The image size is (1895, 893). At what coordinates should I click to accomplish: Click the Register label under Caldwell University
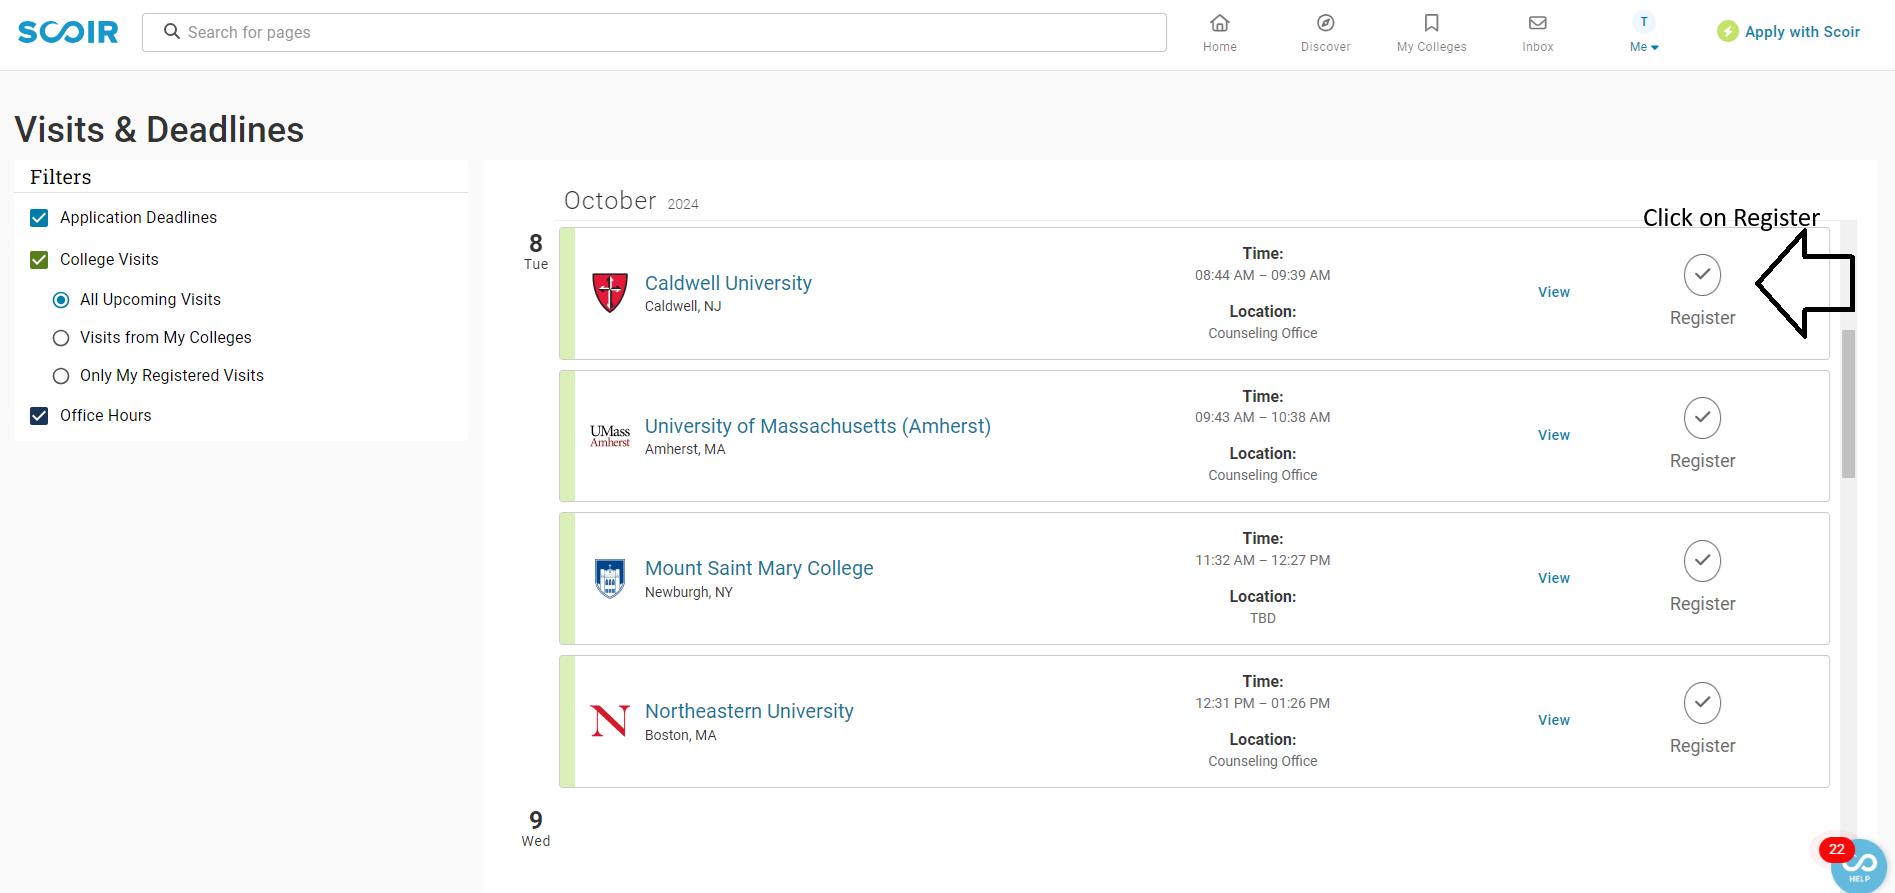1702,318
